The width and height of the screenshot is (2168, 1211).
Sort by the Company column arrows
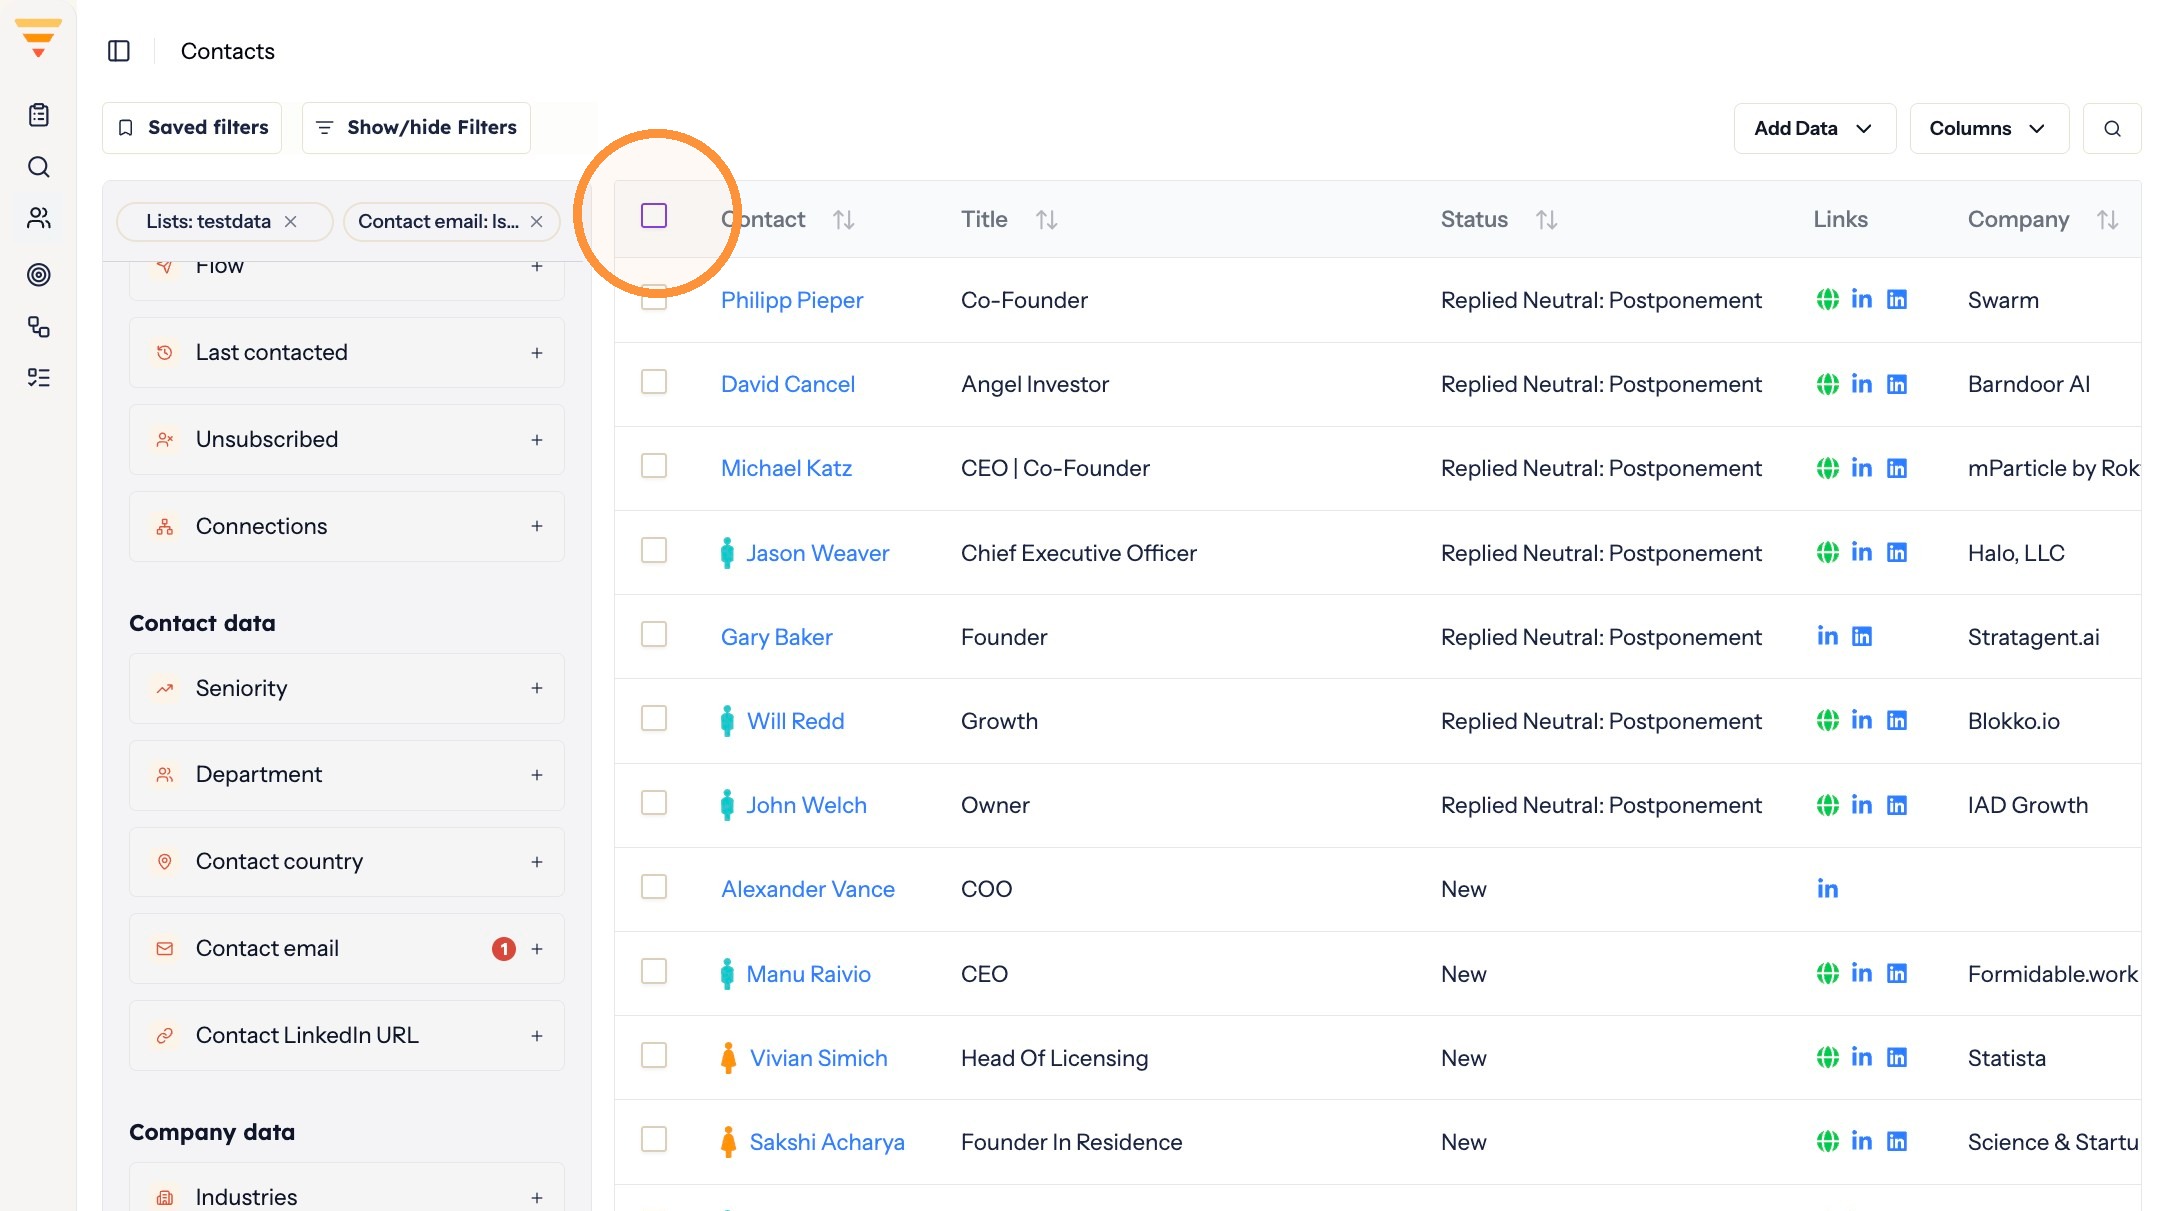(2108, 219)
